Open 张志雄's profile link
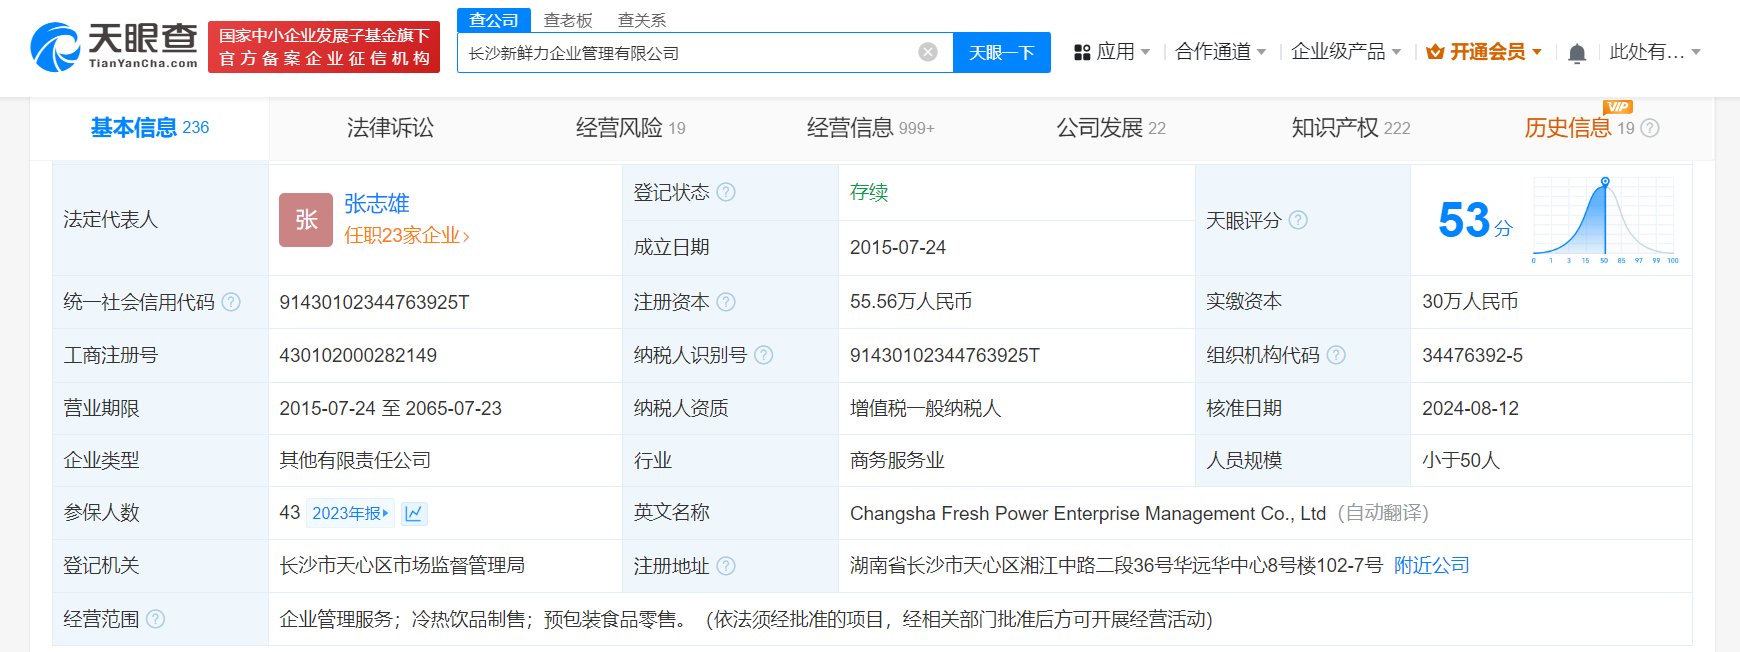The image size is (1740, 652). click(x=377, y=204)
